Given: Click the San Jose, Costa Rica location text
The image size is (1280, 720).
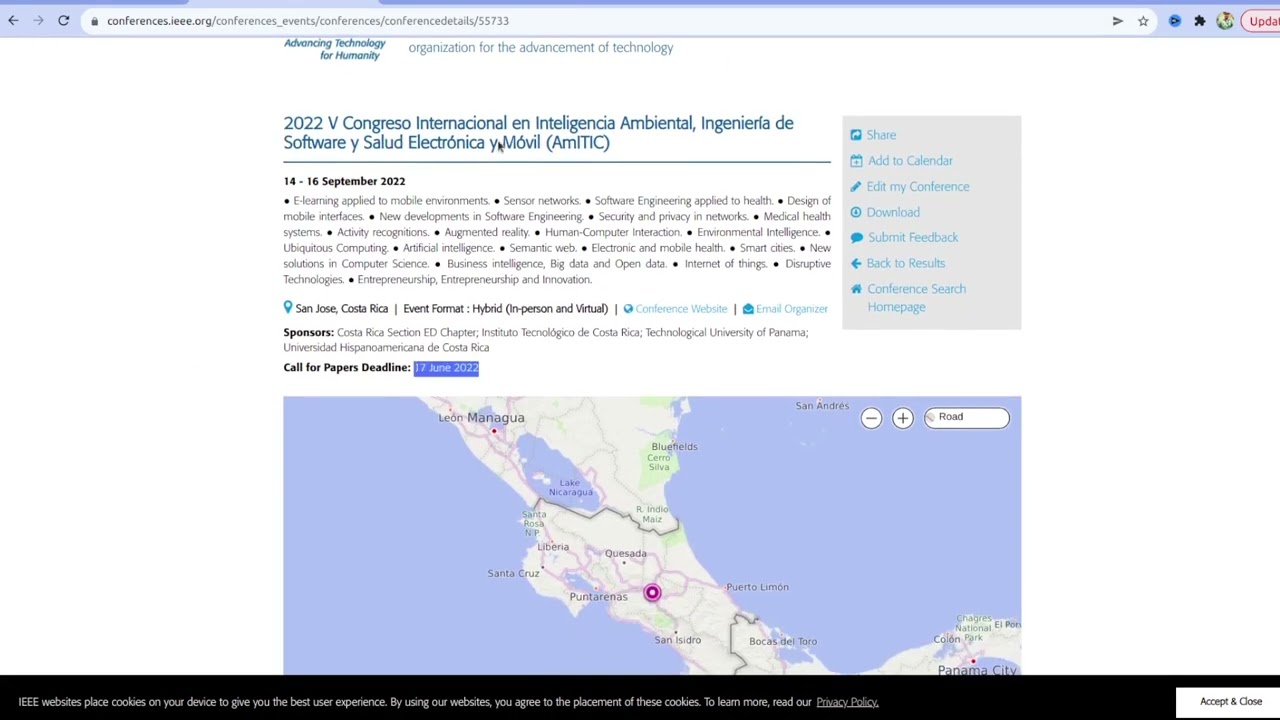Looking at the screenshot, I should 341,309.
